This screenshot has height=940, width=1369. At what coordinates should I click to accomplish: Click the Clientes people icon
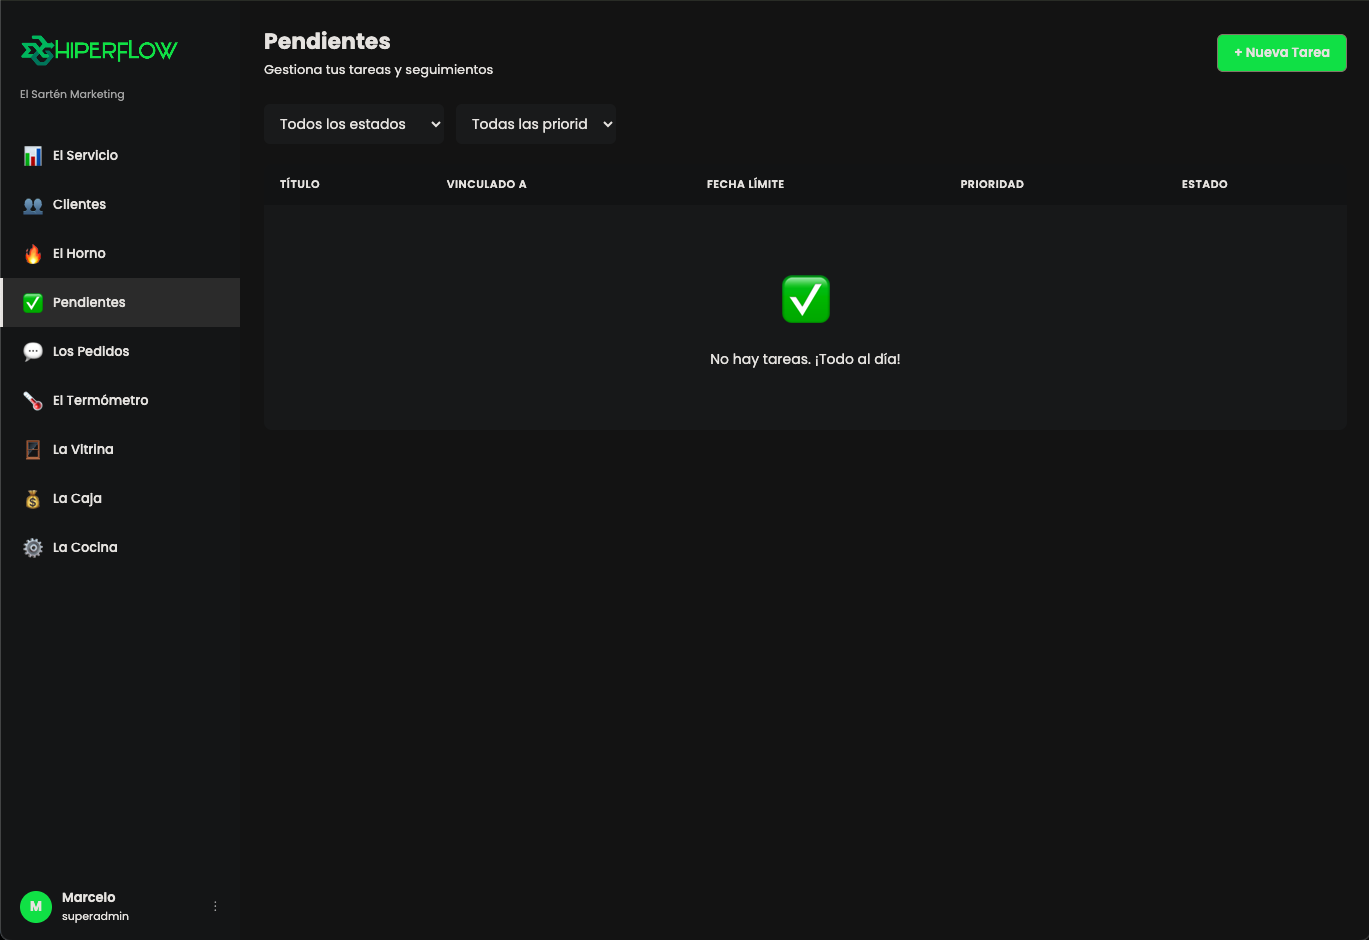point(33,205)
